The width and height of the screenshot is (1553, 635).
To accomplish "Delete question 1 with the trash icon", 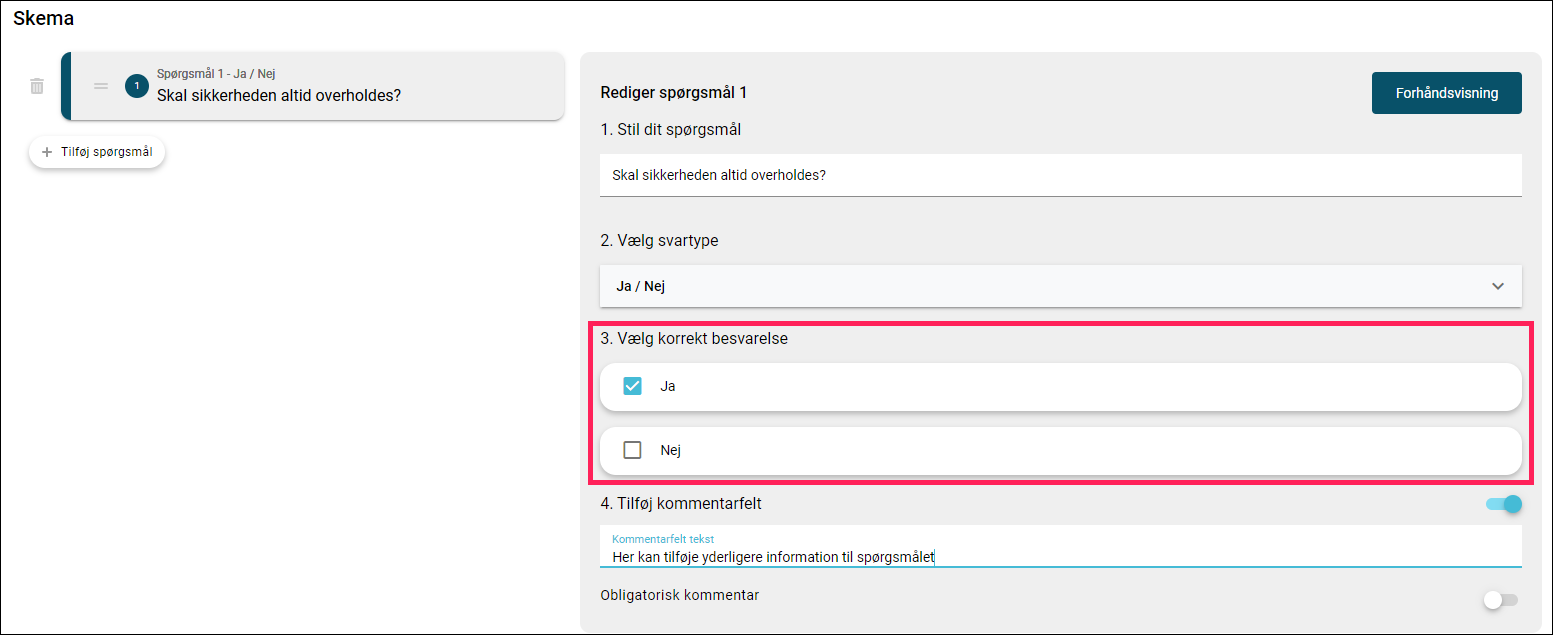I will tap(37, 86).
